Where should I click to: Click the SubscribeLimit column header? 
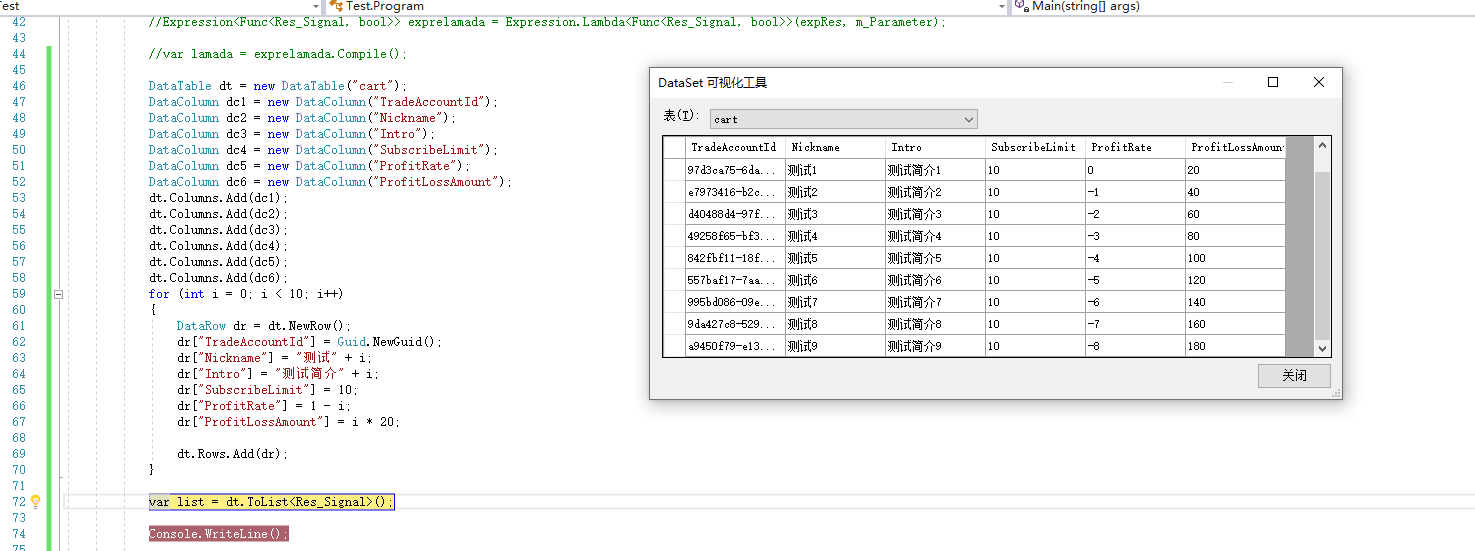click(x=1035, y=147)
